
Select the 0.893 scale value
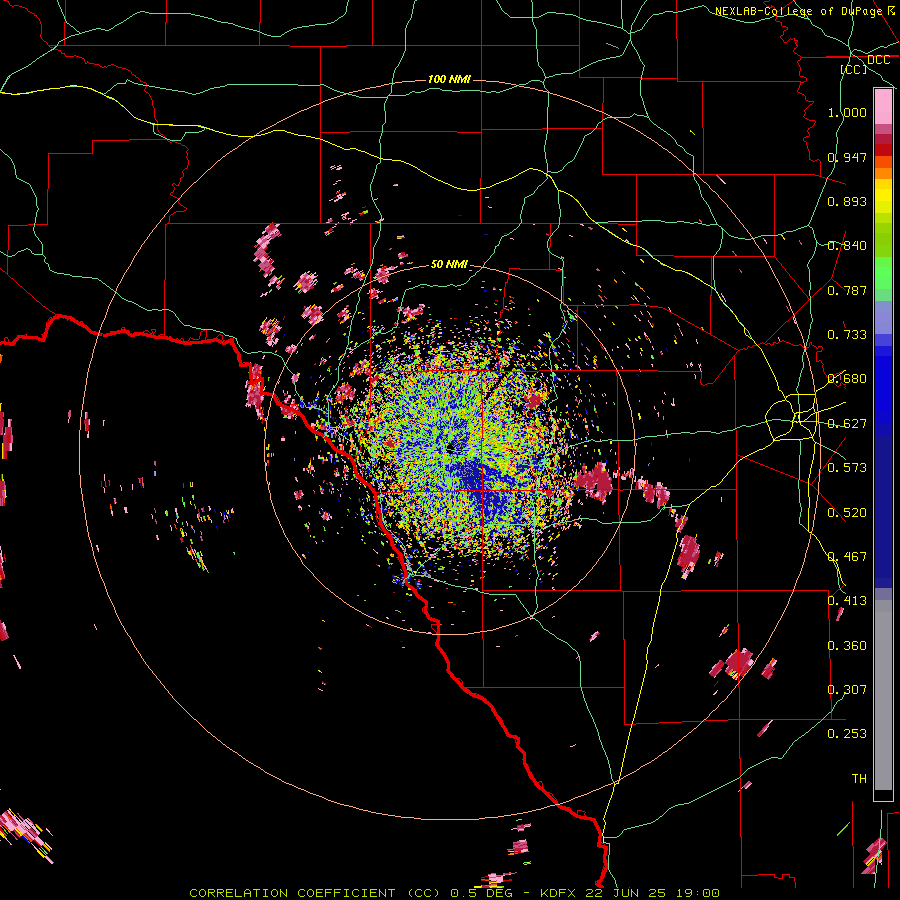847,201
